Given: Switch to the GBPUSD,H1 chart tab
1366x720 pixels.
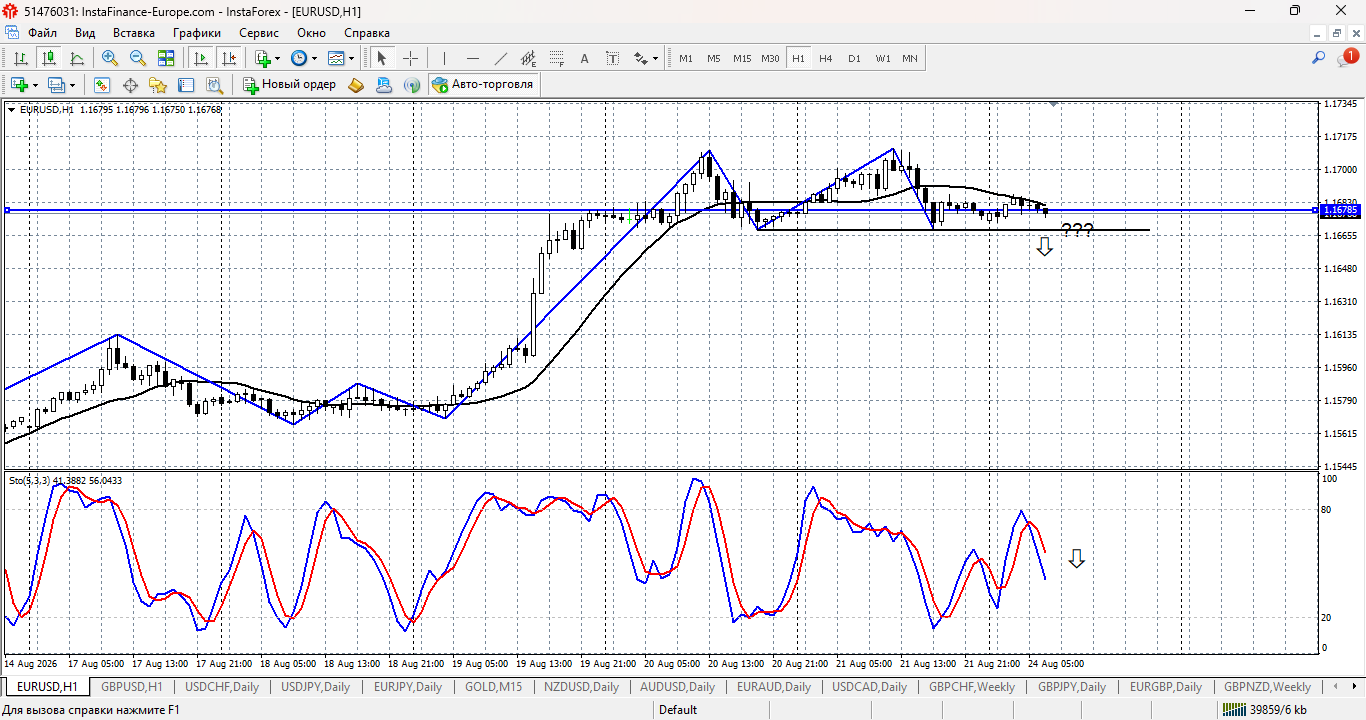Looking at the screenshot, I should pyautogui.click(x=132, y=687).
